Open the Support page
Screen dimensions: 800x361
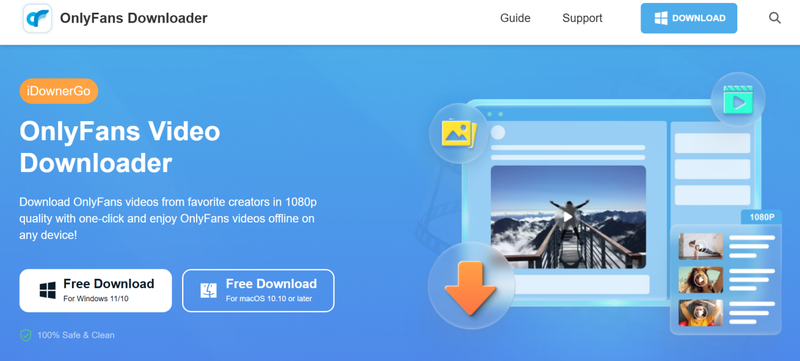click(x=582, y=18)
